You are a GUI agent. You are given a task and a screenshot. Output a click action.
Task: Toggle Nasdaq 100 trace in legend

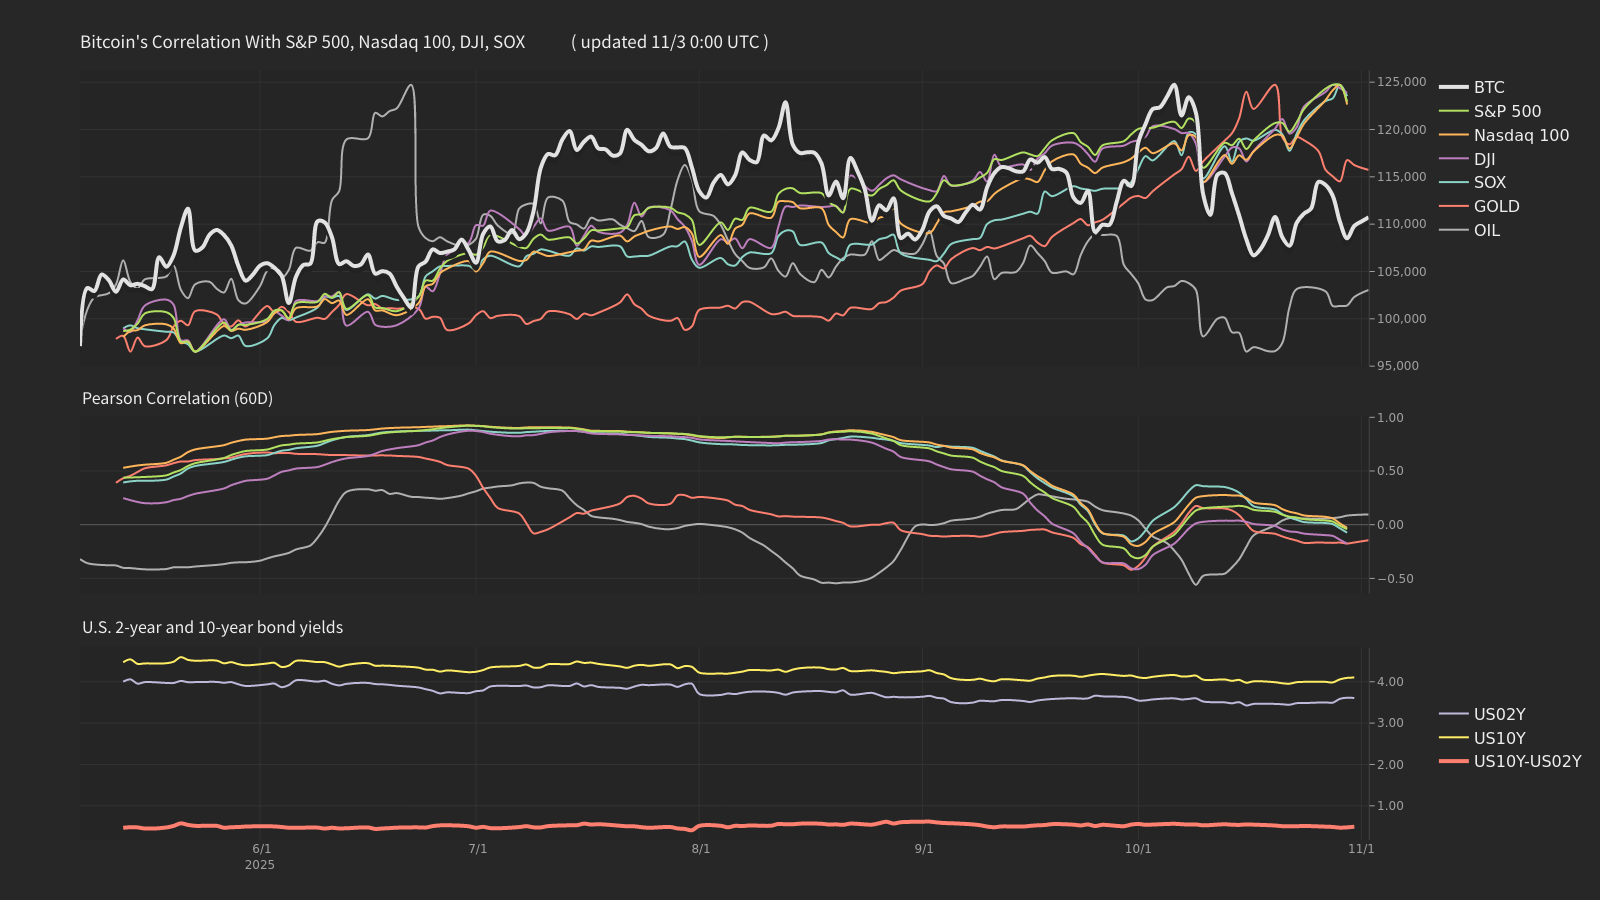pos(1520,135)
